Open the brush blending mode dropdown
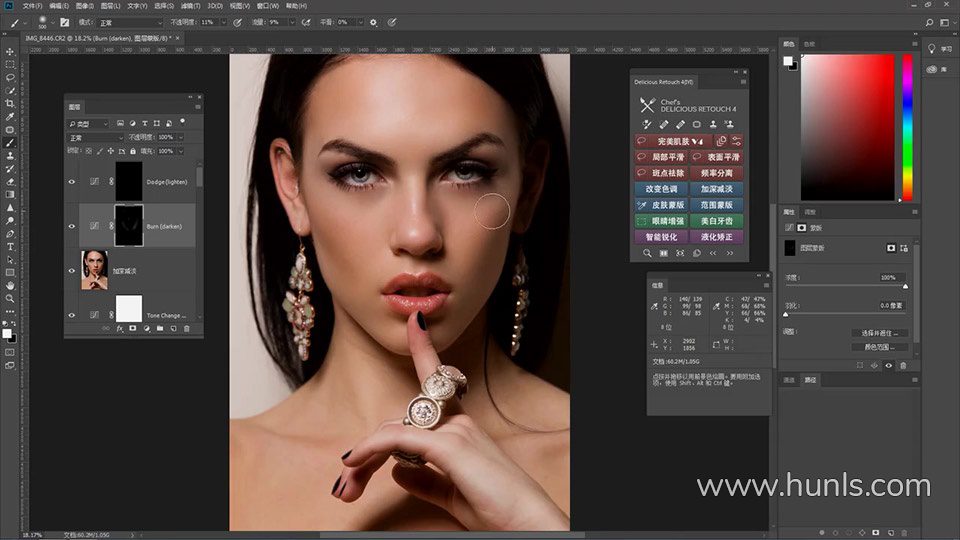 tap(130, 23)
